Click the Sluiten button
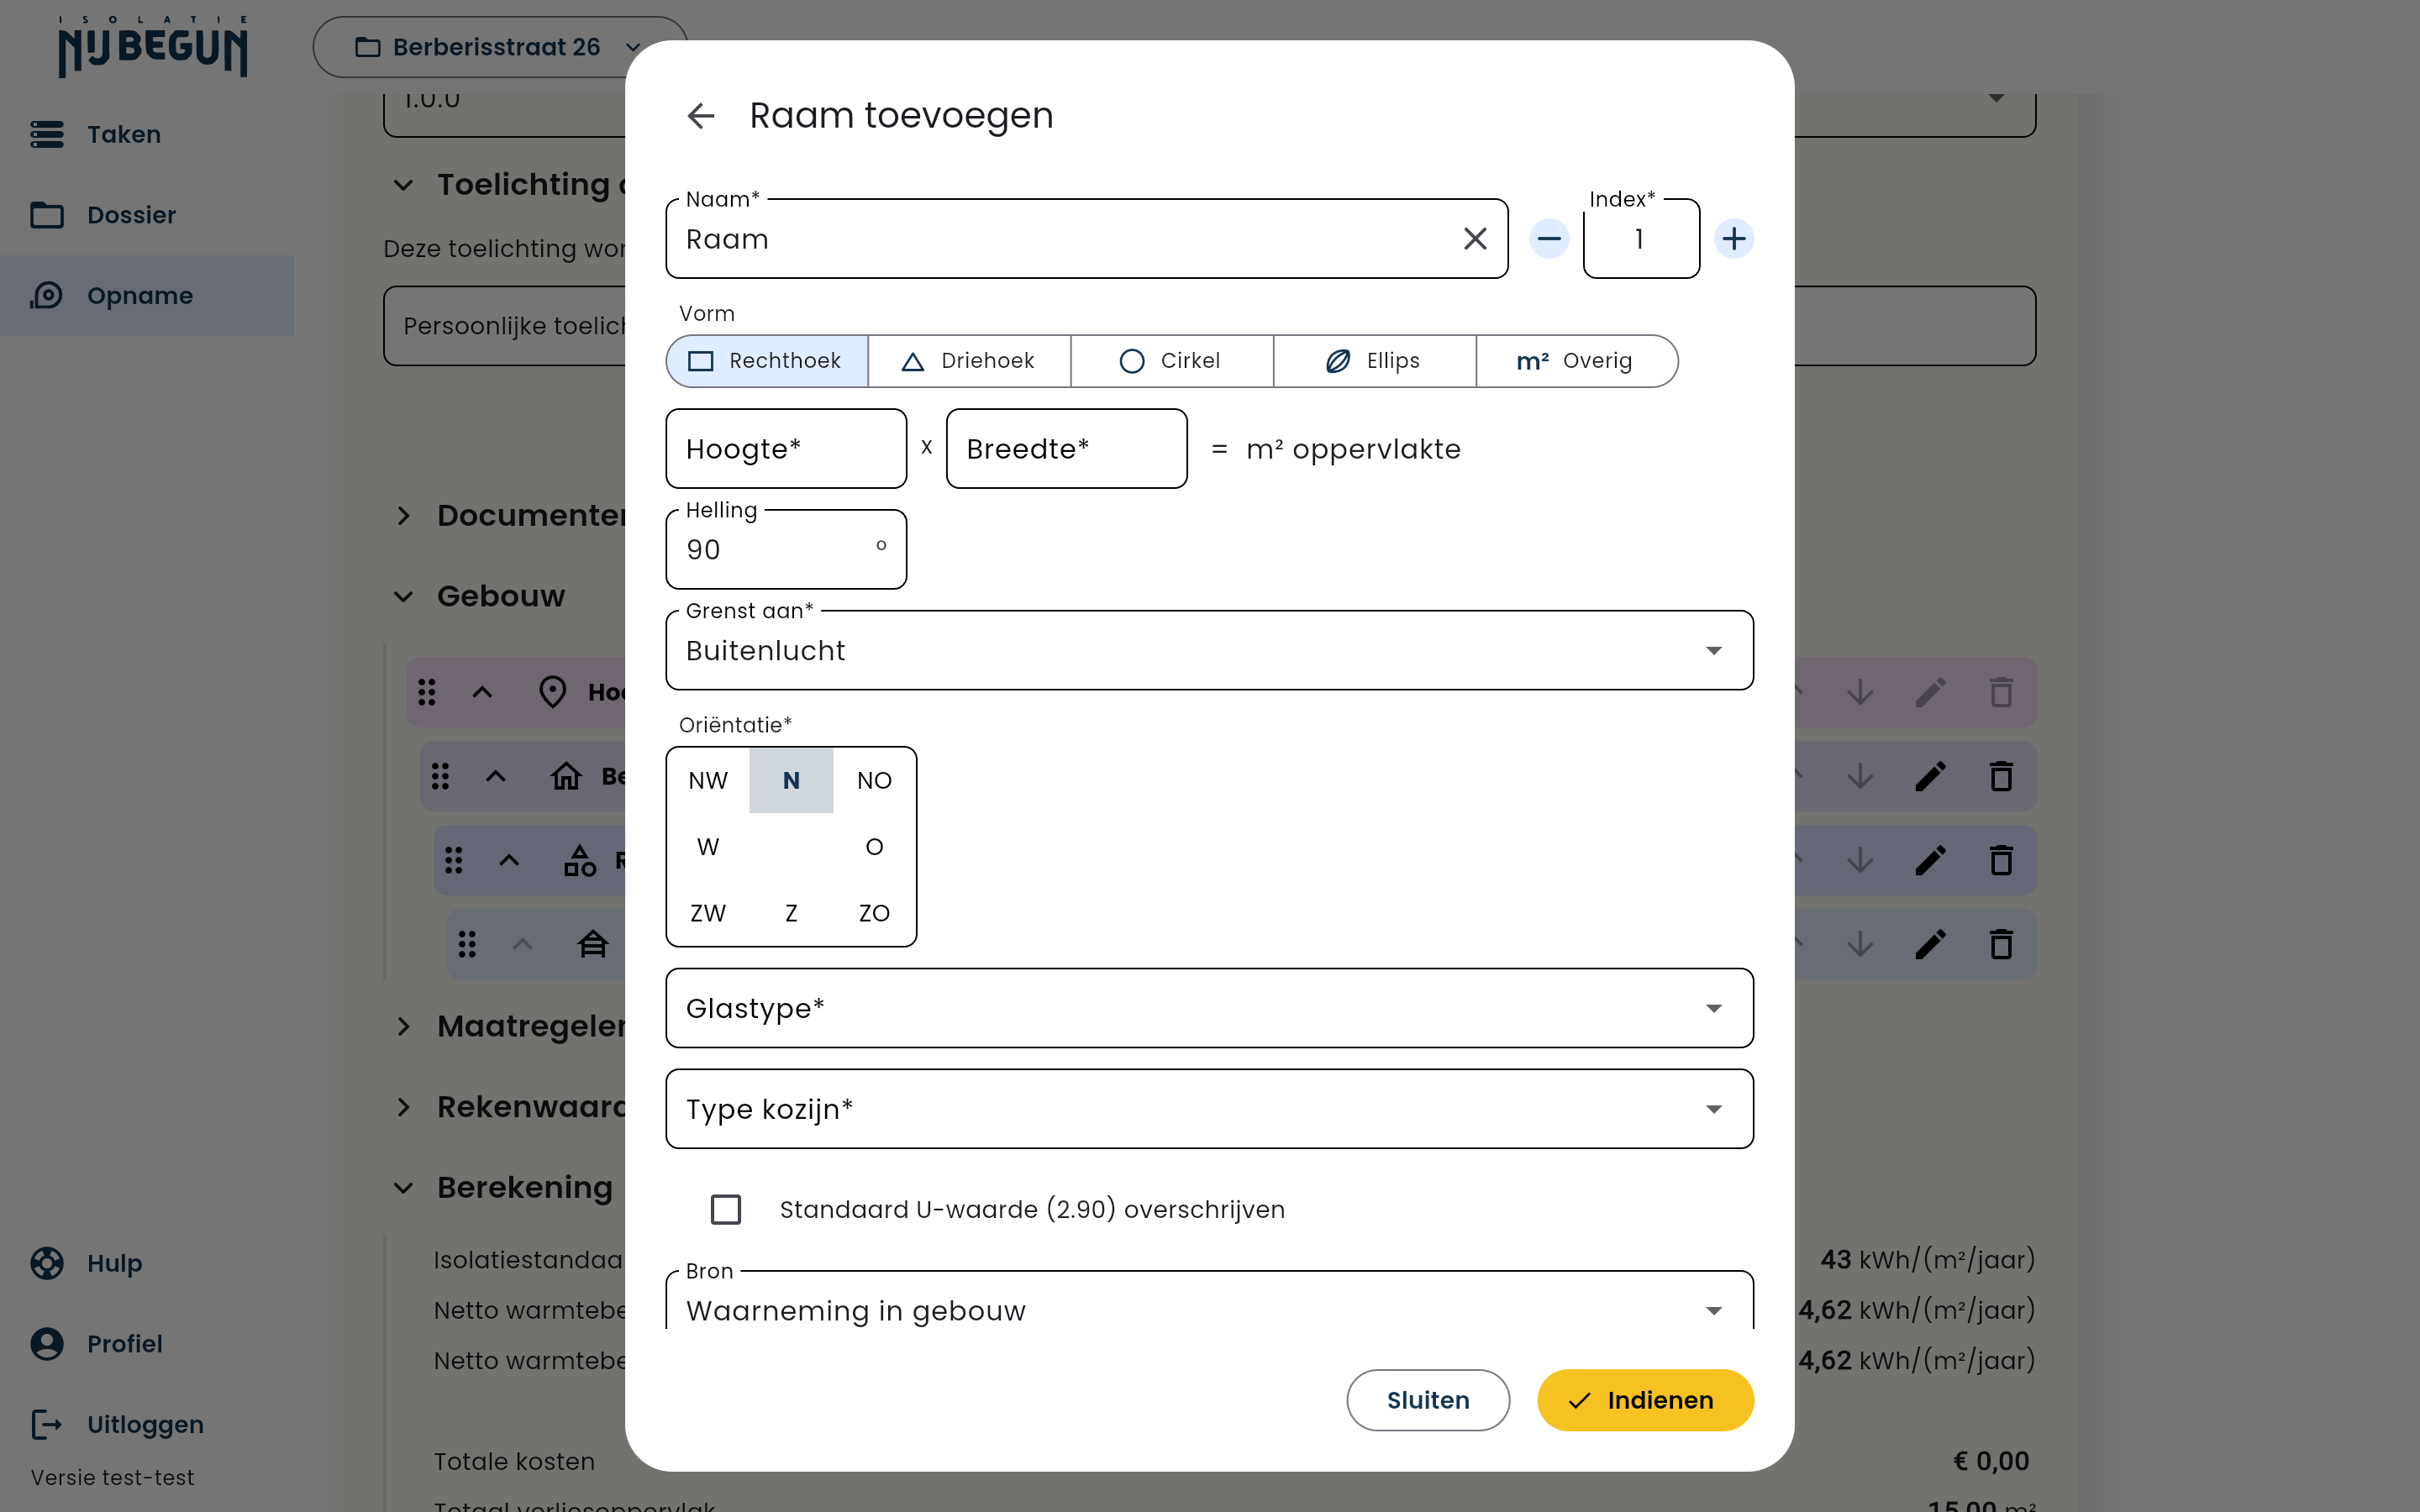 pyautogui.click(x=1428, y=1400)
